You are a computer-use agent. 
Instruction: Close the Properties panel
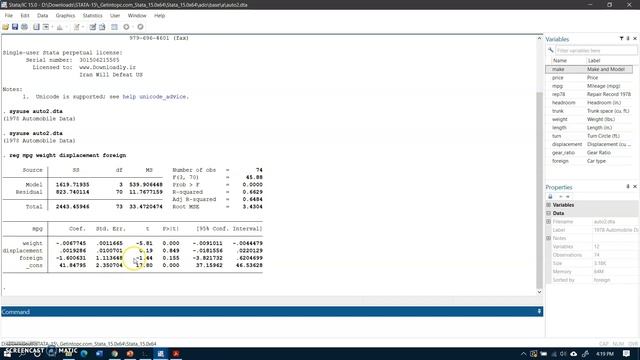click(x=635, y=187)
